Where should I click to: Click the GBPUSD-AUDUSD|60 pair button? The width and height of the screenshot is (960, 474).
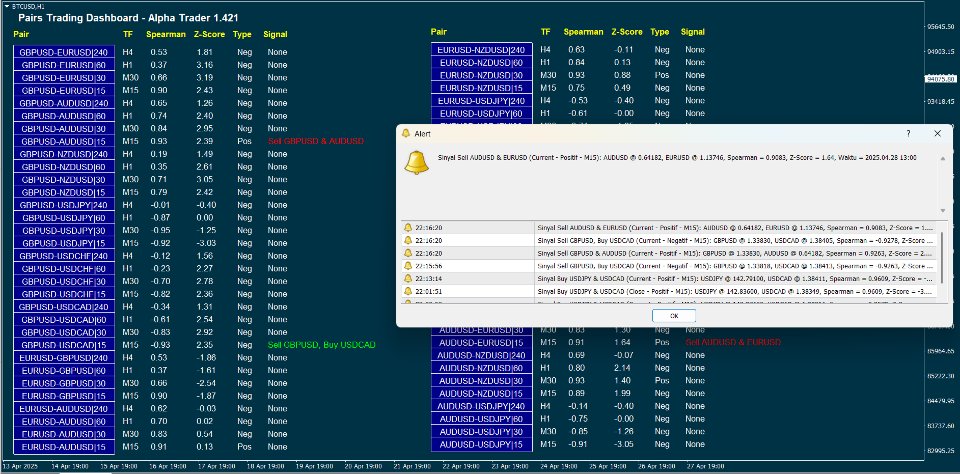coord(64,116)
